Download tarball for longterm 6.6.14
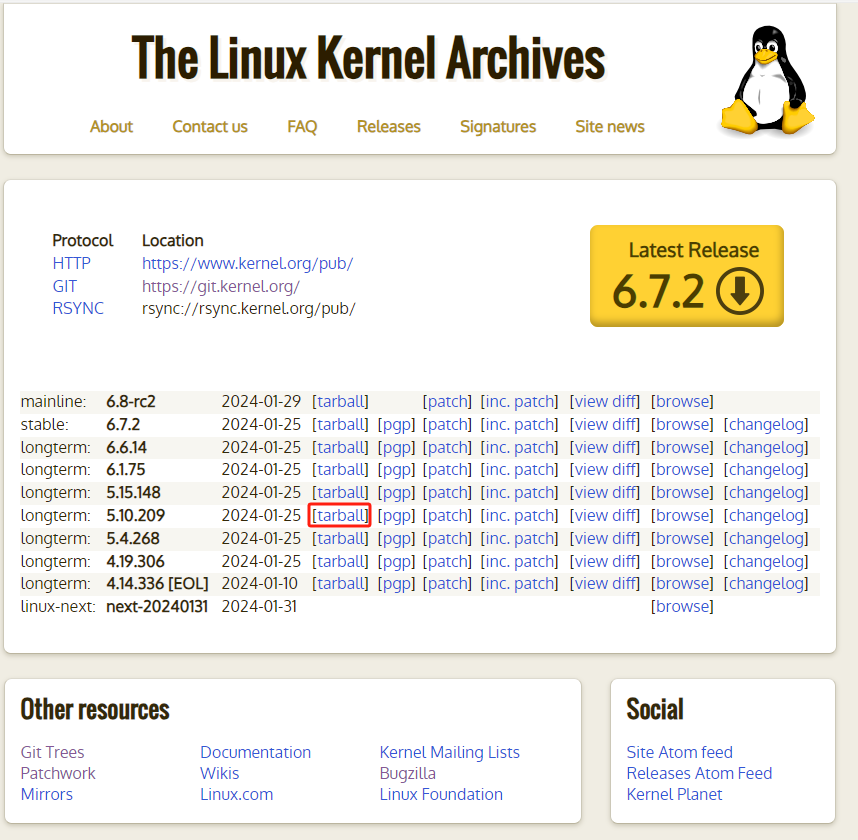Viewport: 858px width, 840px height. [x=340, y=448]
